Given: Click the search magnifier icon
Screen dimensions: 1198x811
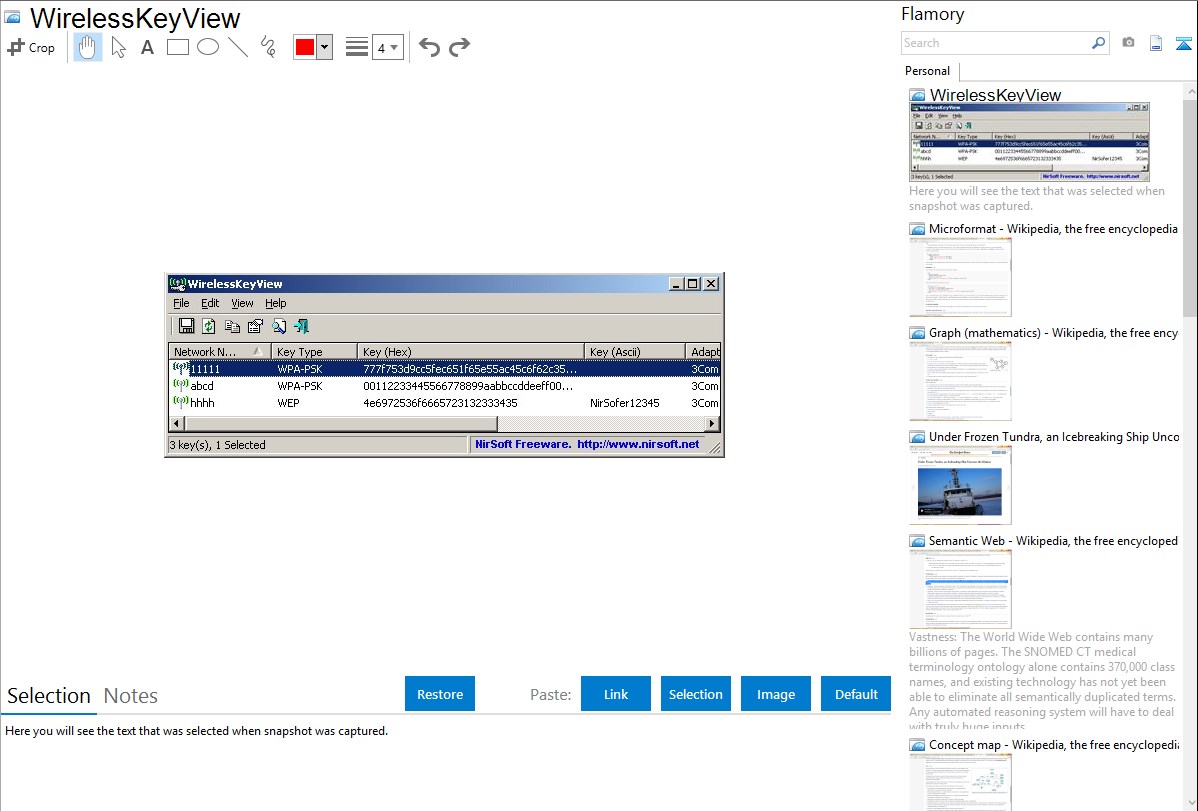Looking at the screenshot, I should tap(1099, 43).
